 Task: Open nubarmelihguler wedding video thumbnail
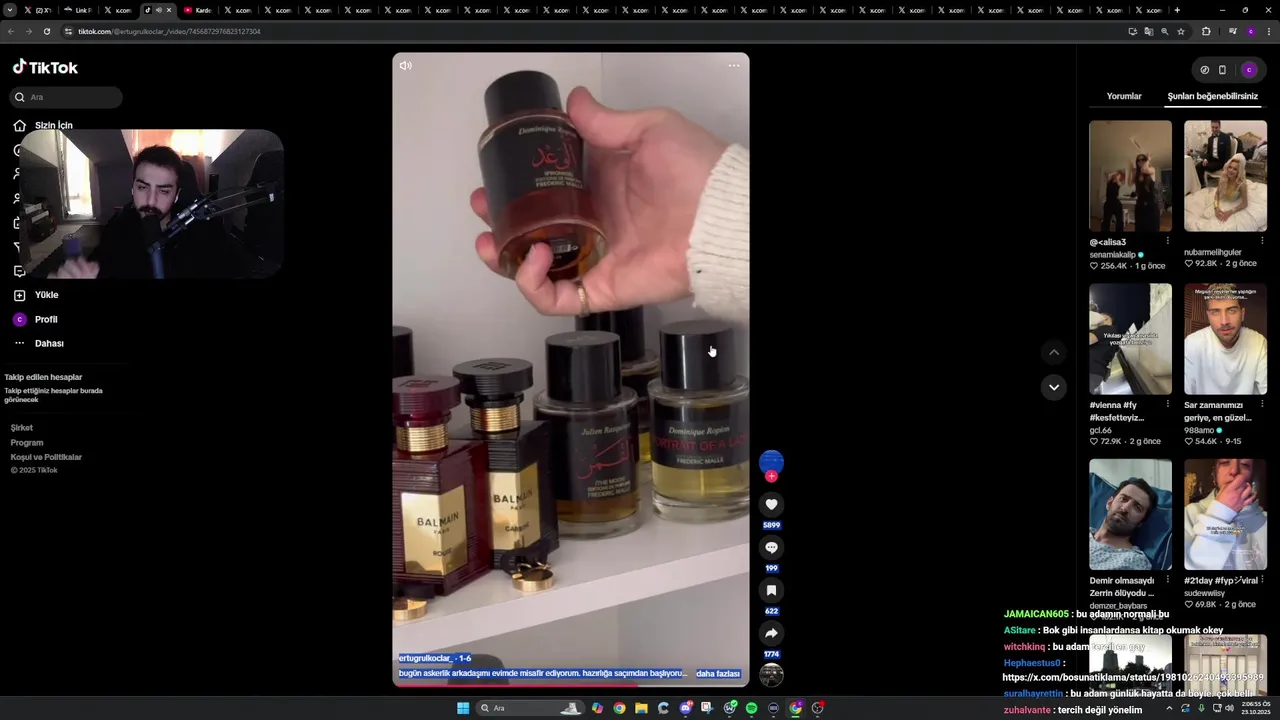pos(1225,176)
